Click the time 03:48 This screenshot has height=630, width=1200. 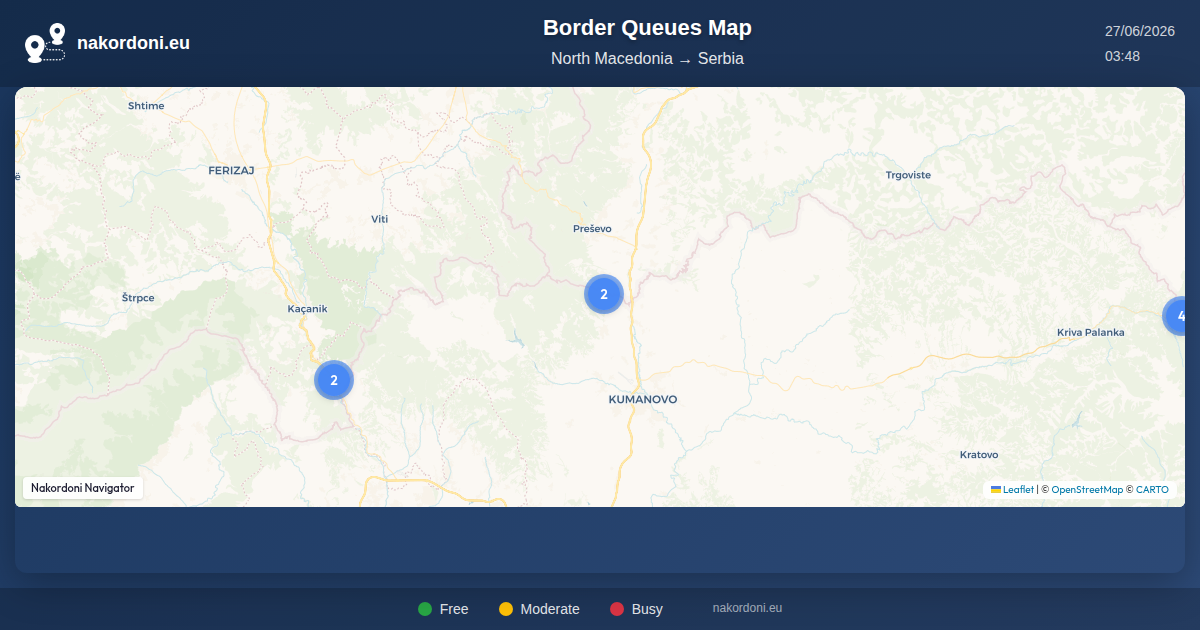[x=1122, y=56]
